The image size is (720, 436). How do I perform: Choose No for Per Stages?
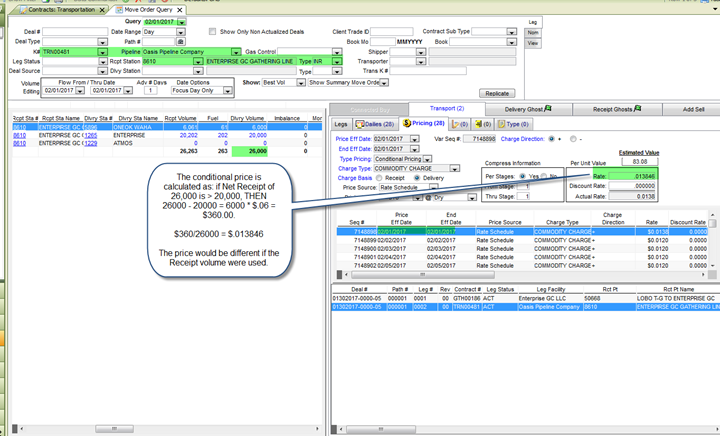click(x=543, y=175)
